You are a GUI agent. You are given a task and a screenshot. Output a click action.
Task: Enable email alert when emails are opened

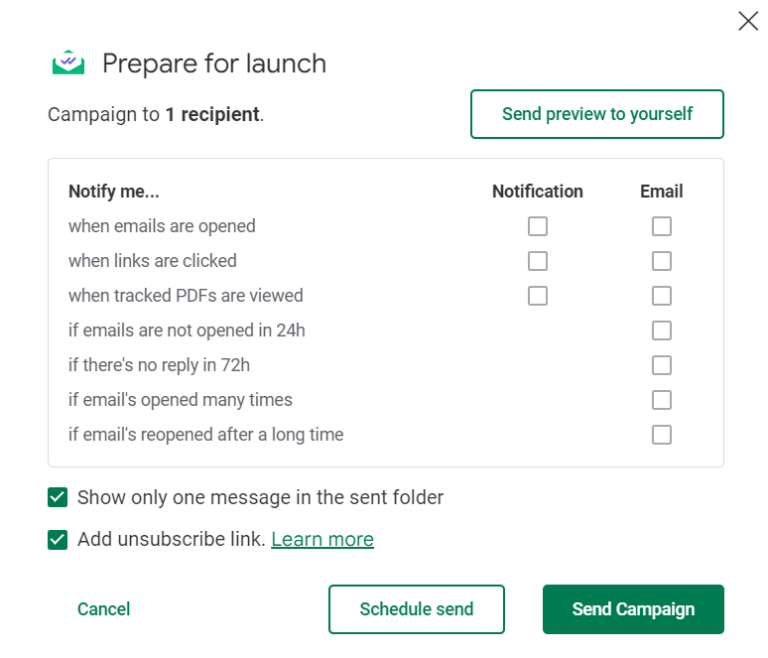point(661,227)
